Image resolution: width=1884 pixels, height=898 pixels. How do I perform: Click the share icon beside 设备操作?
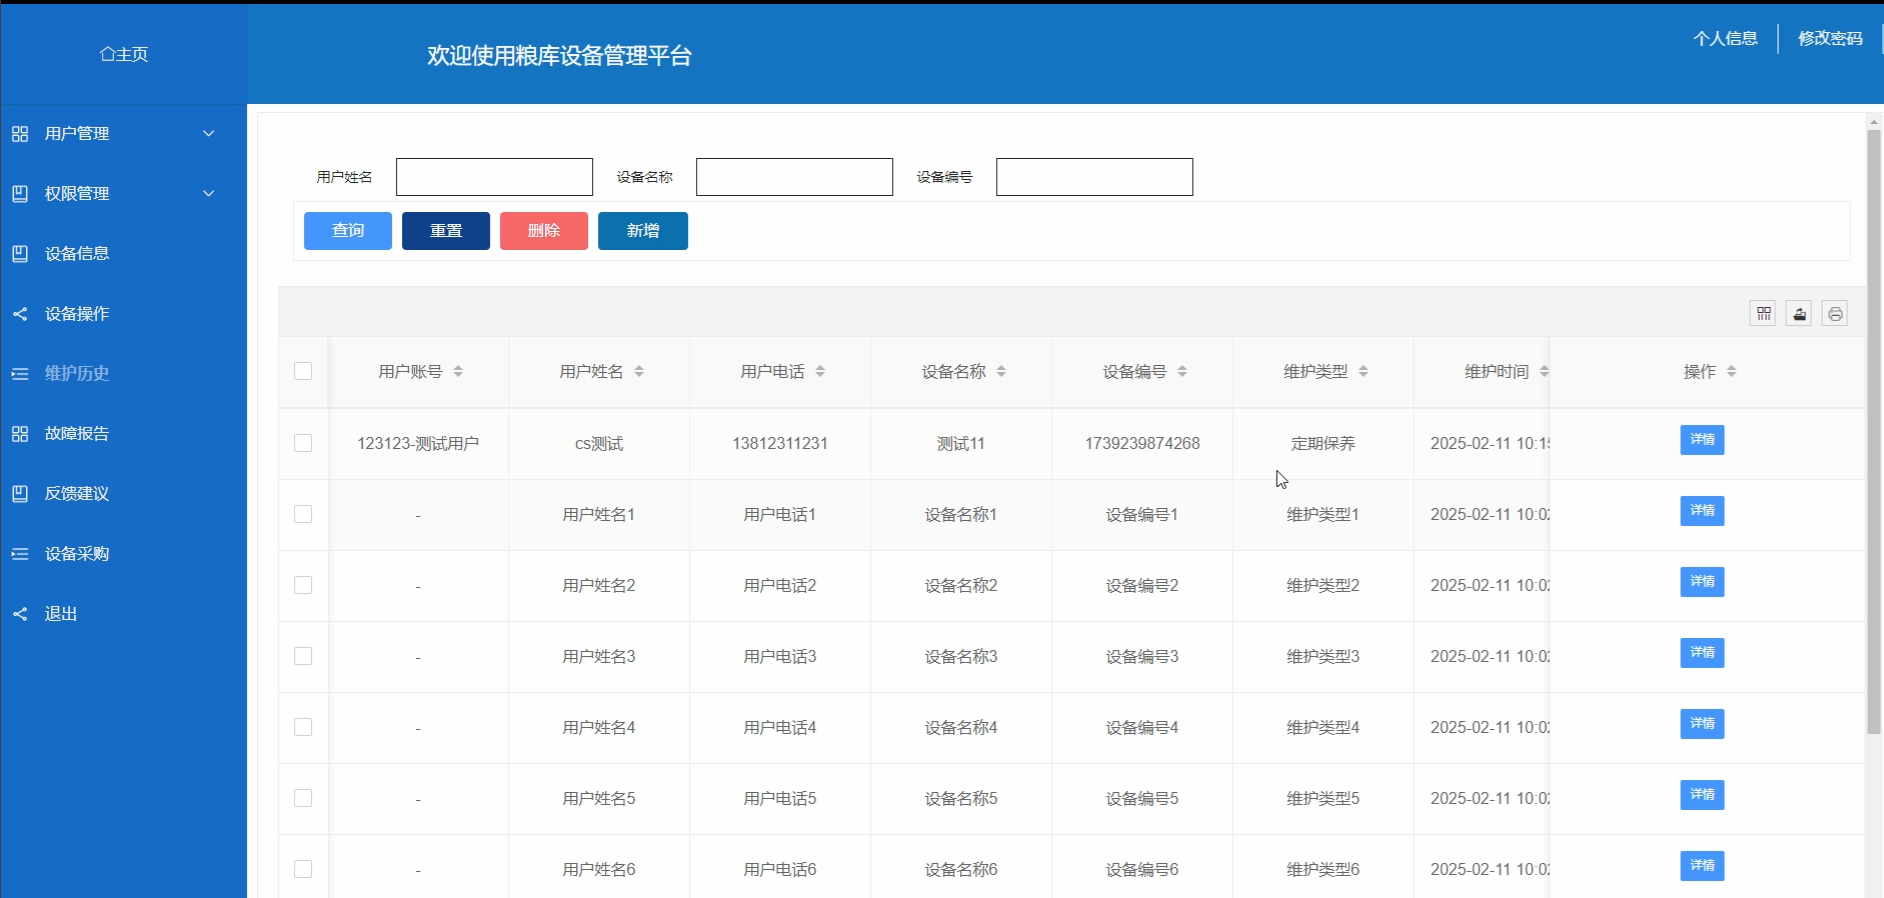pyautogui.click(x=20, y=314)
